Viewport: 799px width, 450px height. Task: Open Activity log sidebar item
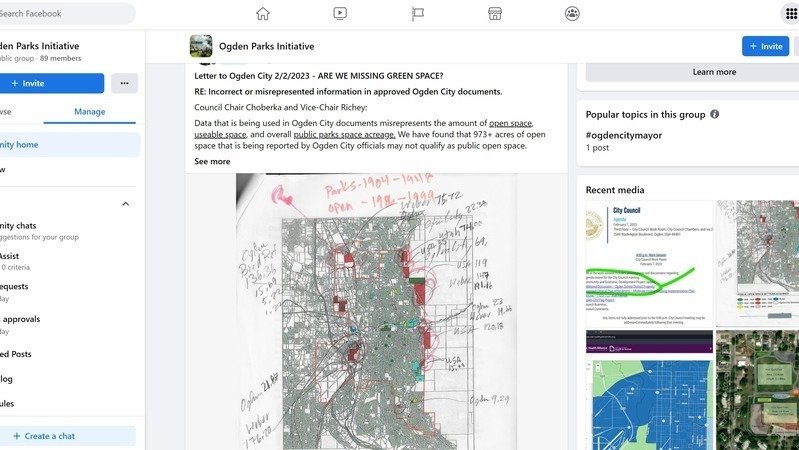69,379
